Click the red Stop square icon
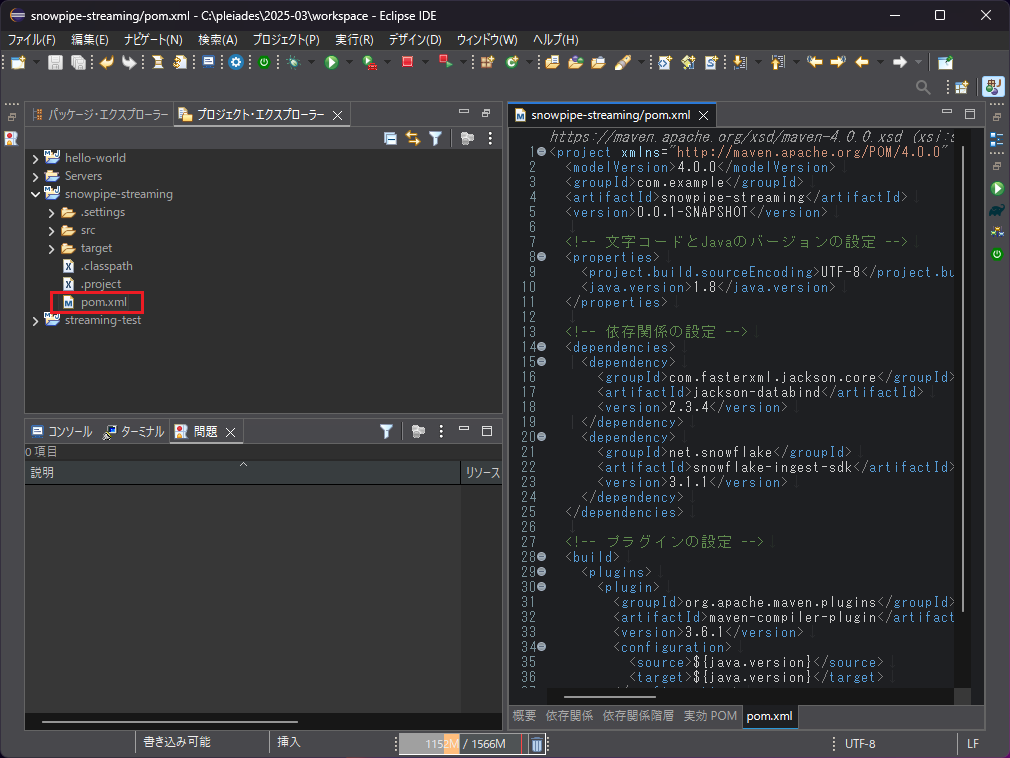The height and width of the screenshot is (758, 1010). [x=407, y=62]
